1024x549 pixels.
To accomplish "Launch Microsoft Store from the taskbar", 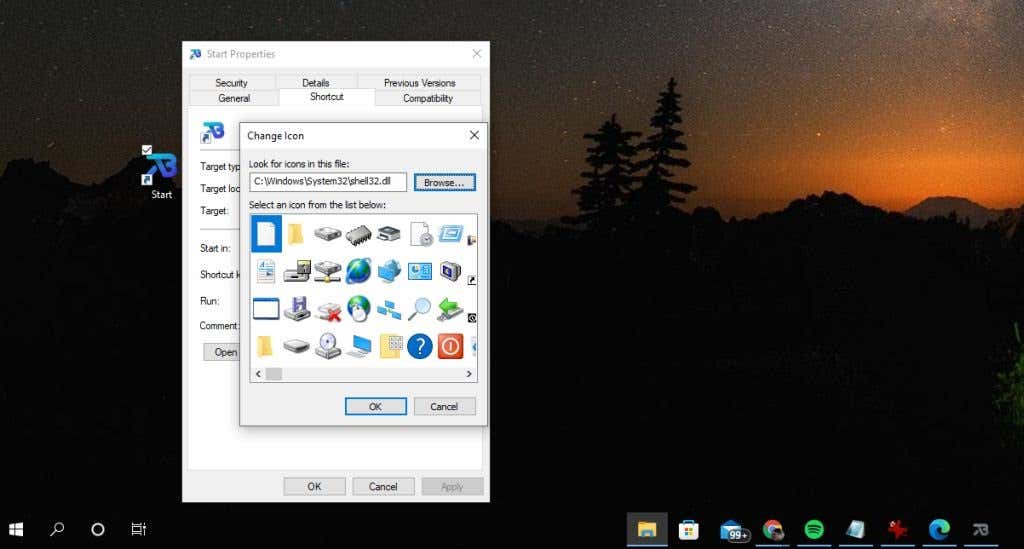I will point(688,529).
